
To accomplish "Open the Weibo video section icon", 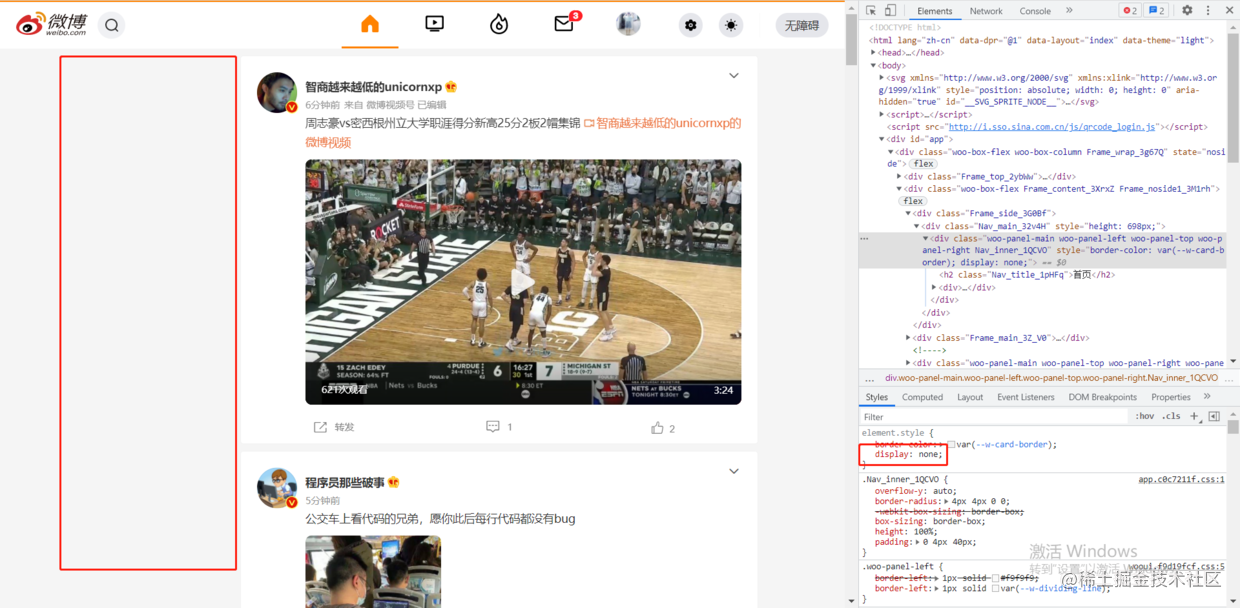I will [x=434, y=24].
